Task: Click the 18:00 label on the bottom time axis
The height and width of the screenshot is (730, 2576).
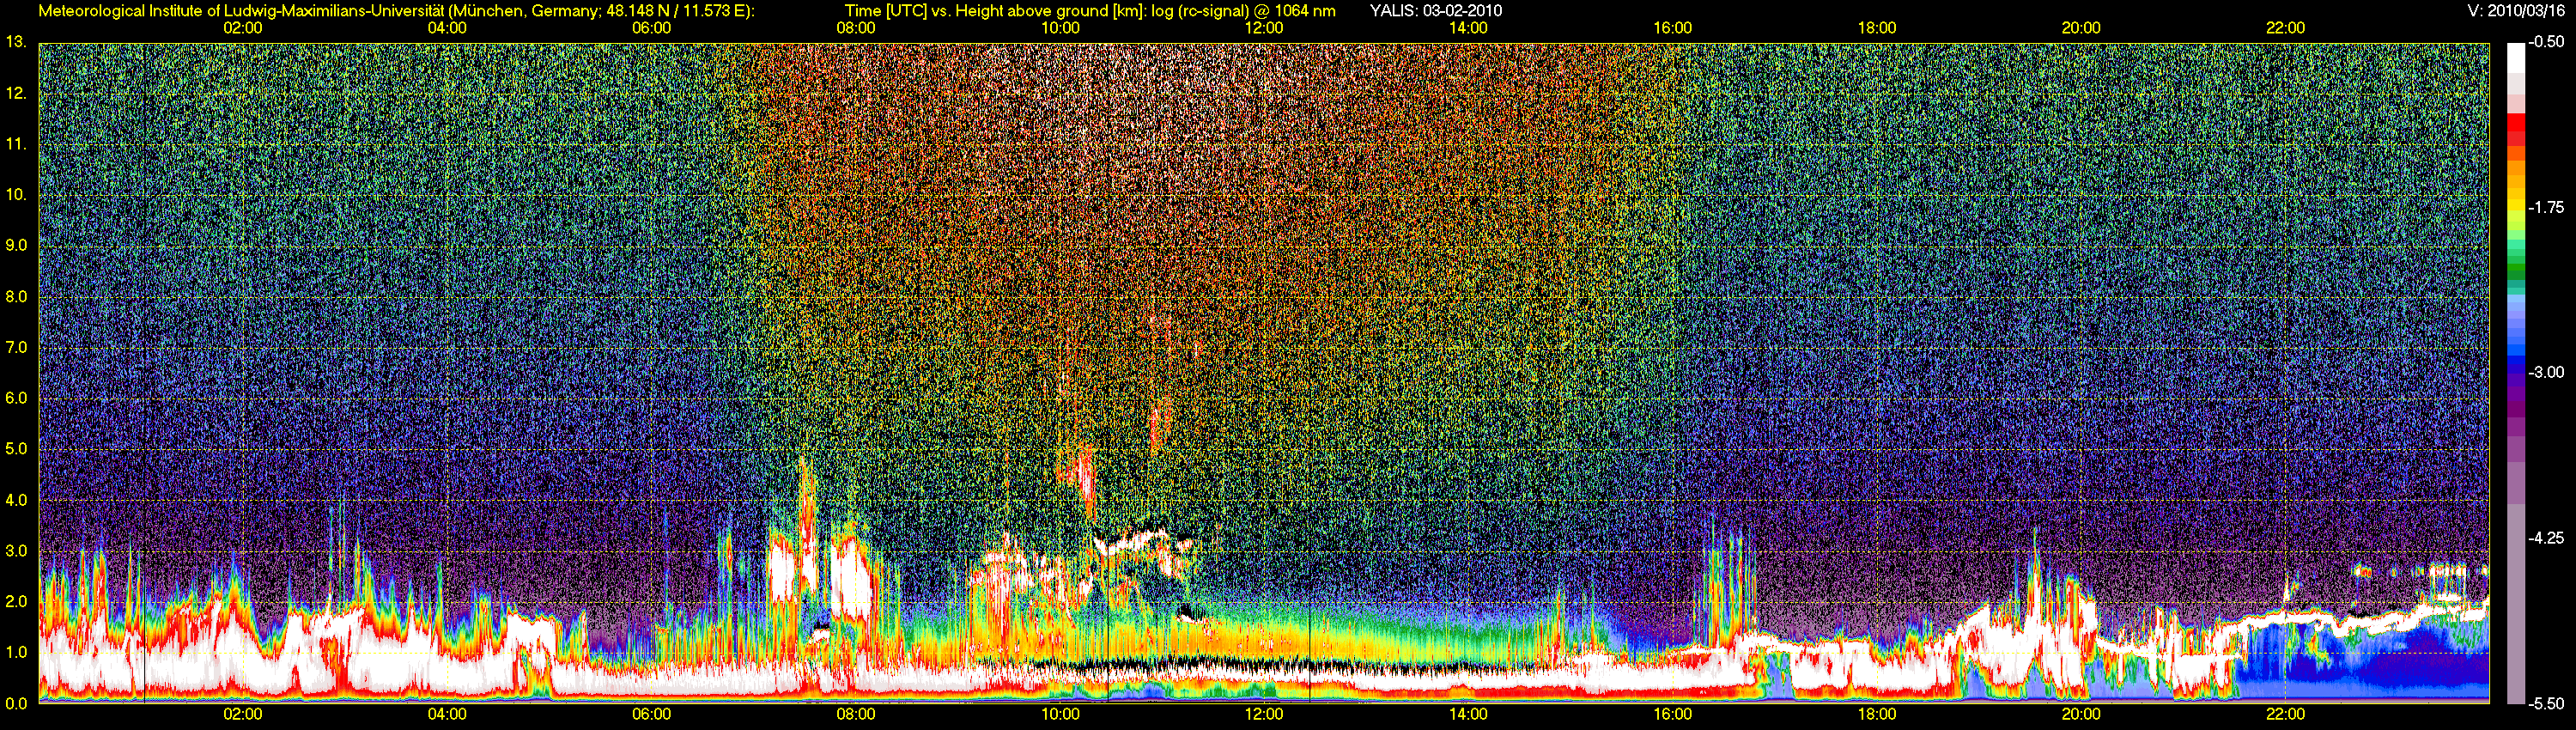Action: coord(1877,714)
